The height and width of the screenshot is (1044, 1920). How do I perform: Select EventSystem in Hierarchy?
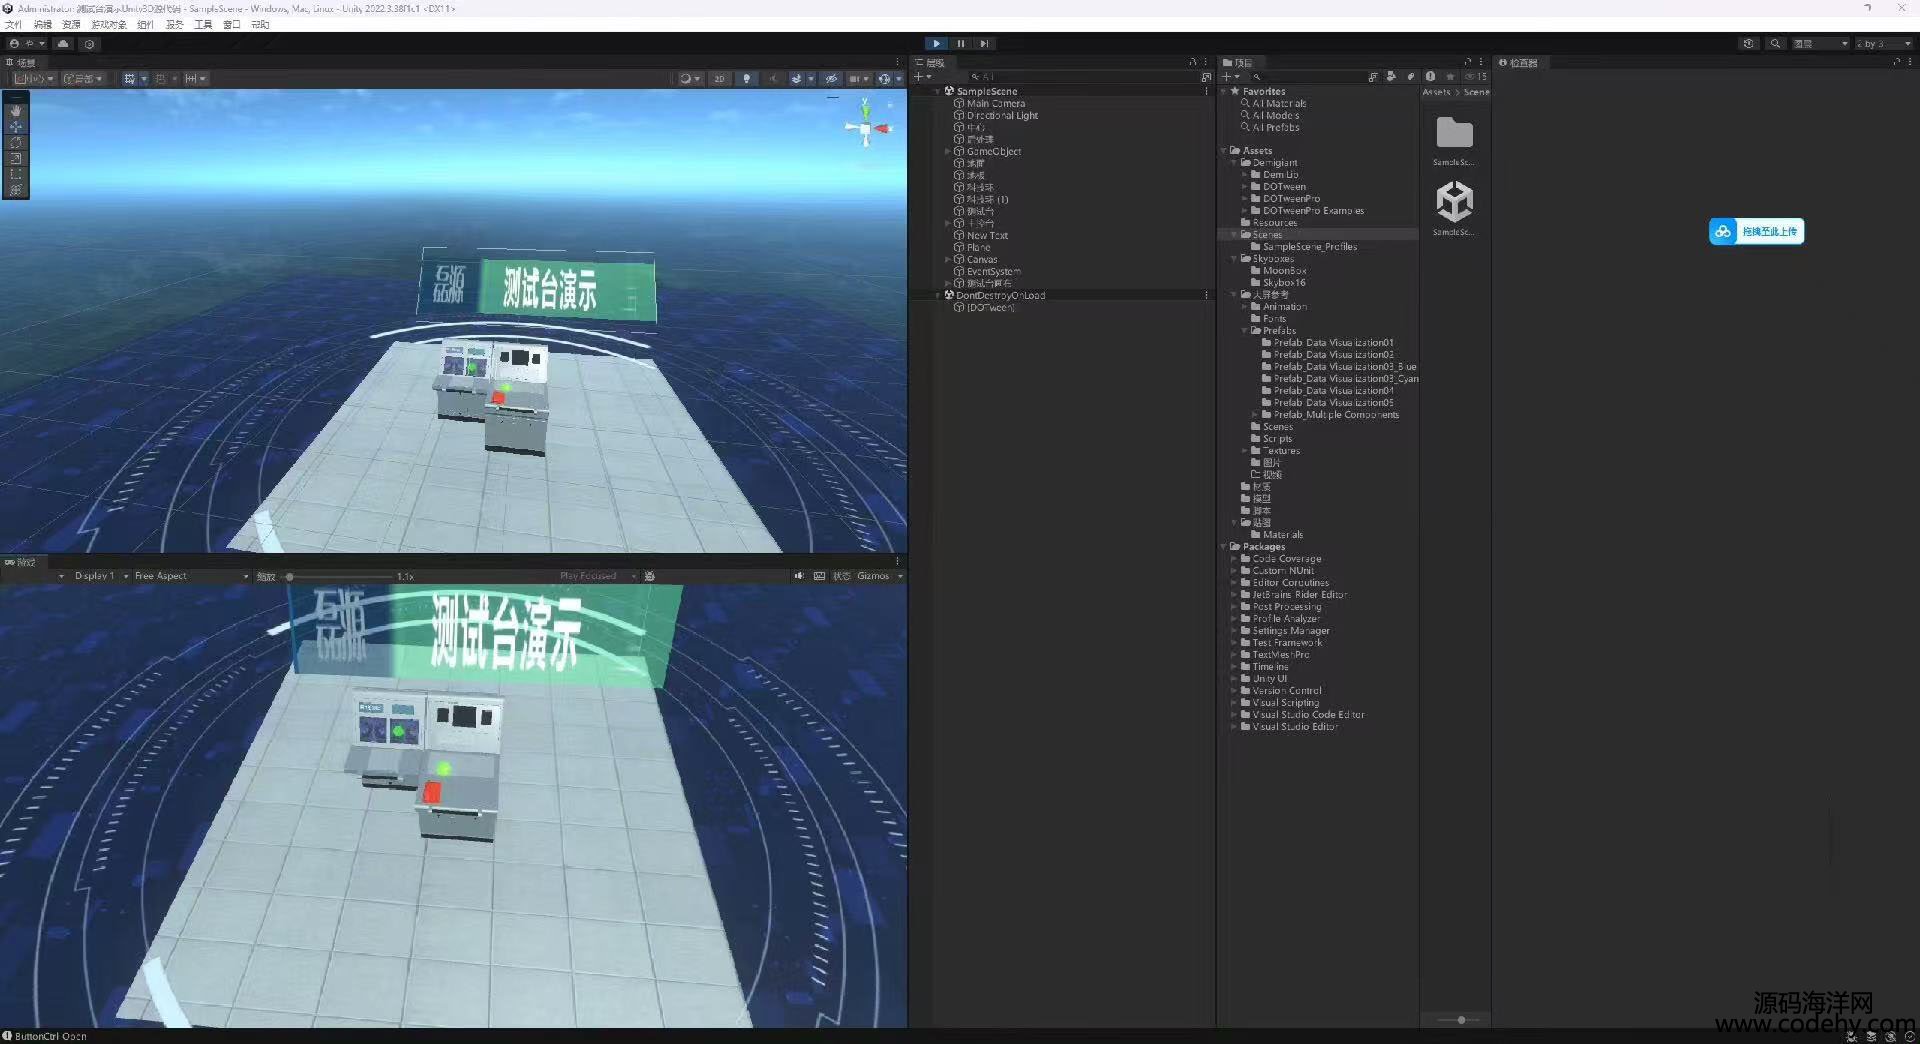coord(993,272)
